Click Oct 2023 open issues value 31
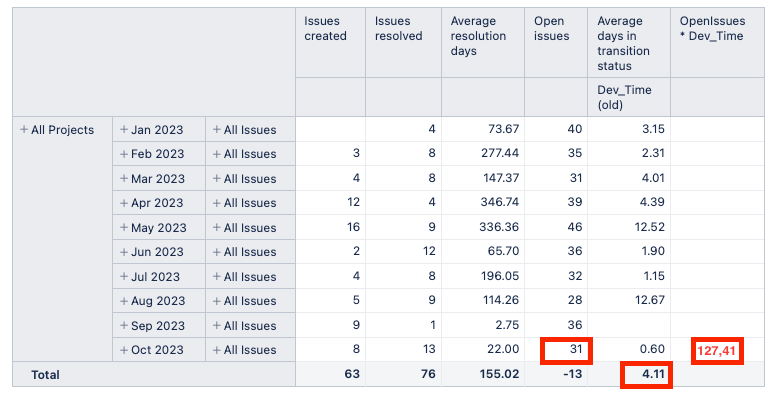The height and width of the screenshot is (399, 778). (x=576, y=349)
